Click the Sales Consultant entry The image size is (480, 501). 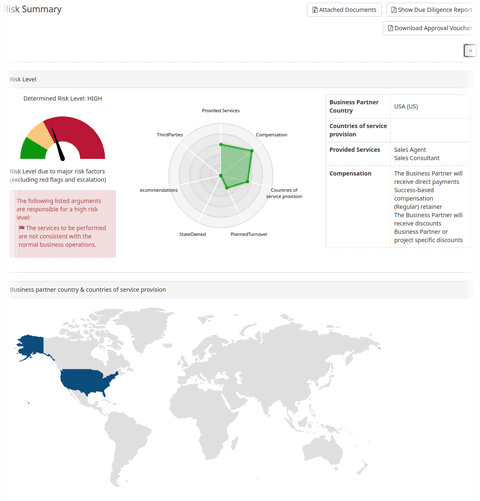(417, 158)
